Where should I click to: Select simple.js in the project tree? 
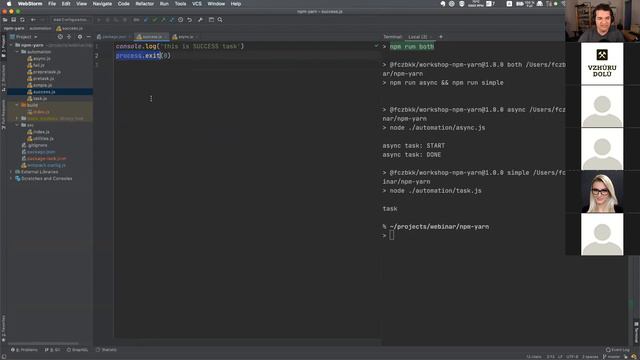pos(42,85)
